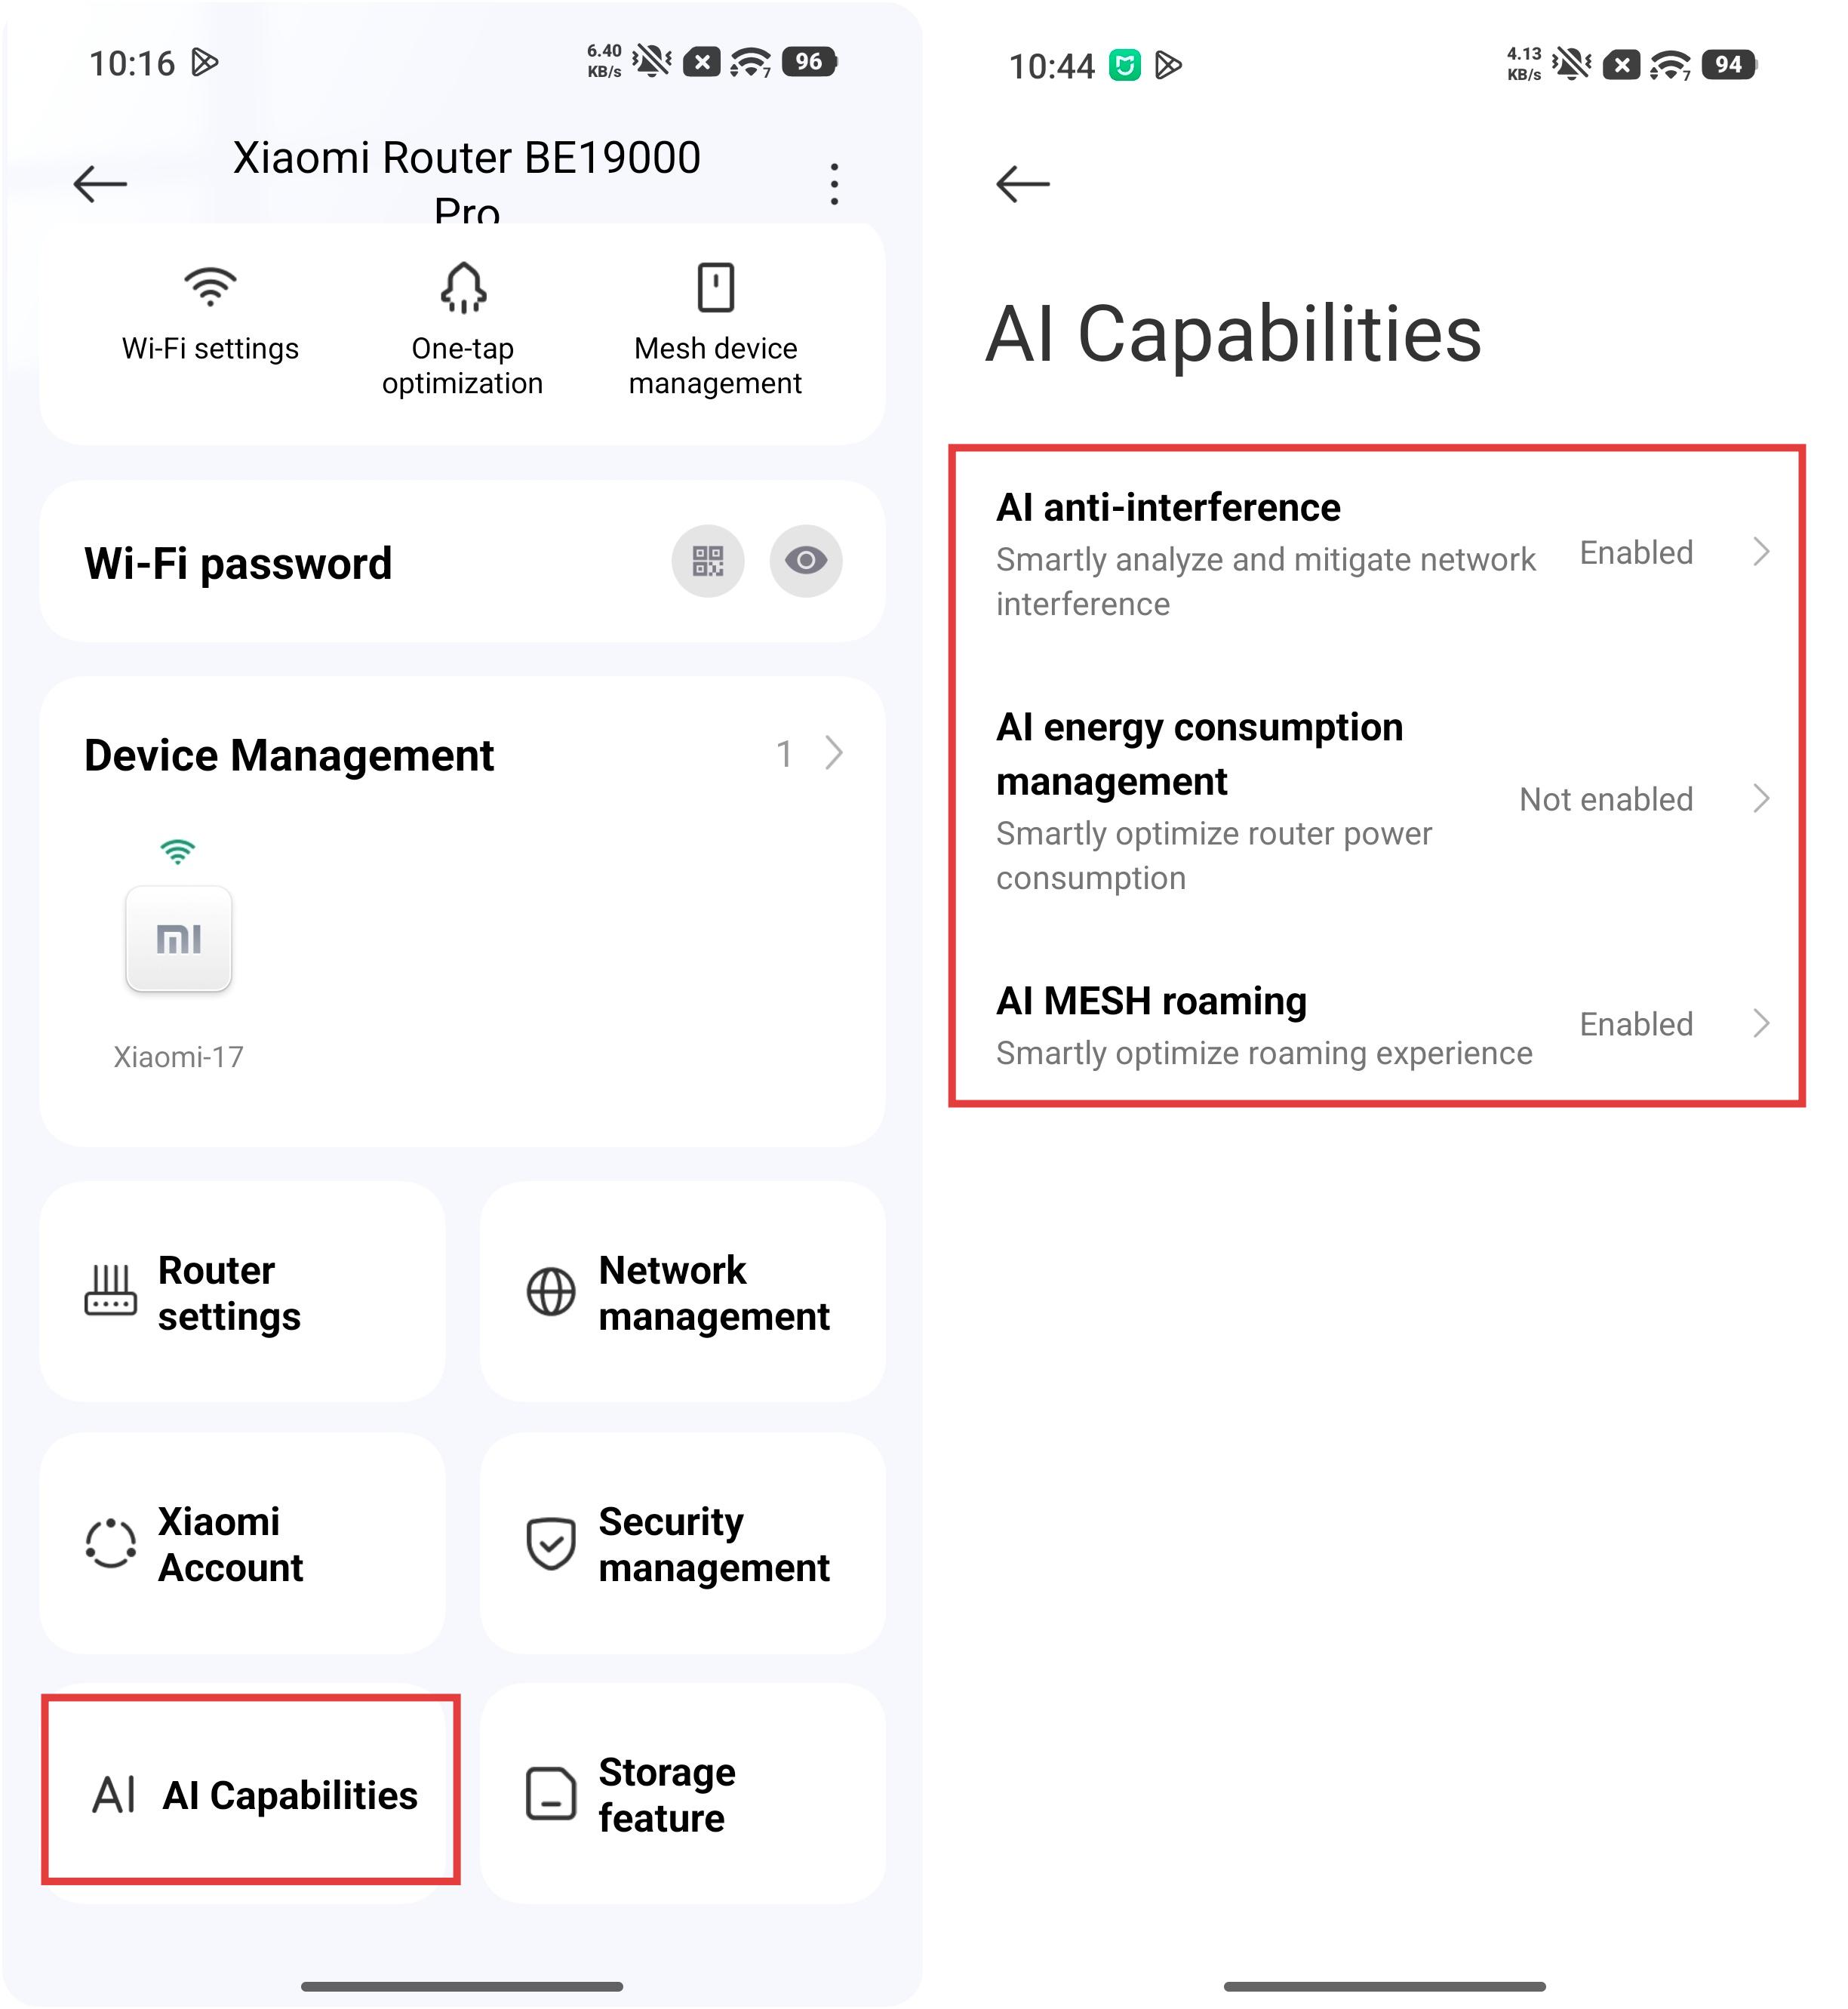1848x2009 pixels.
Task: Open Storage feature tile
Action: coord(682,1794)
